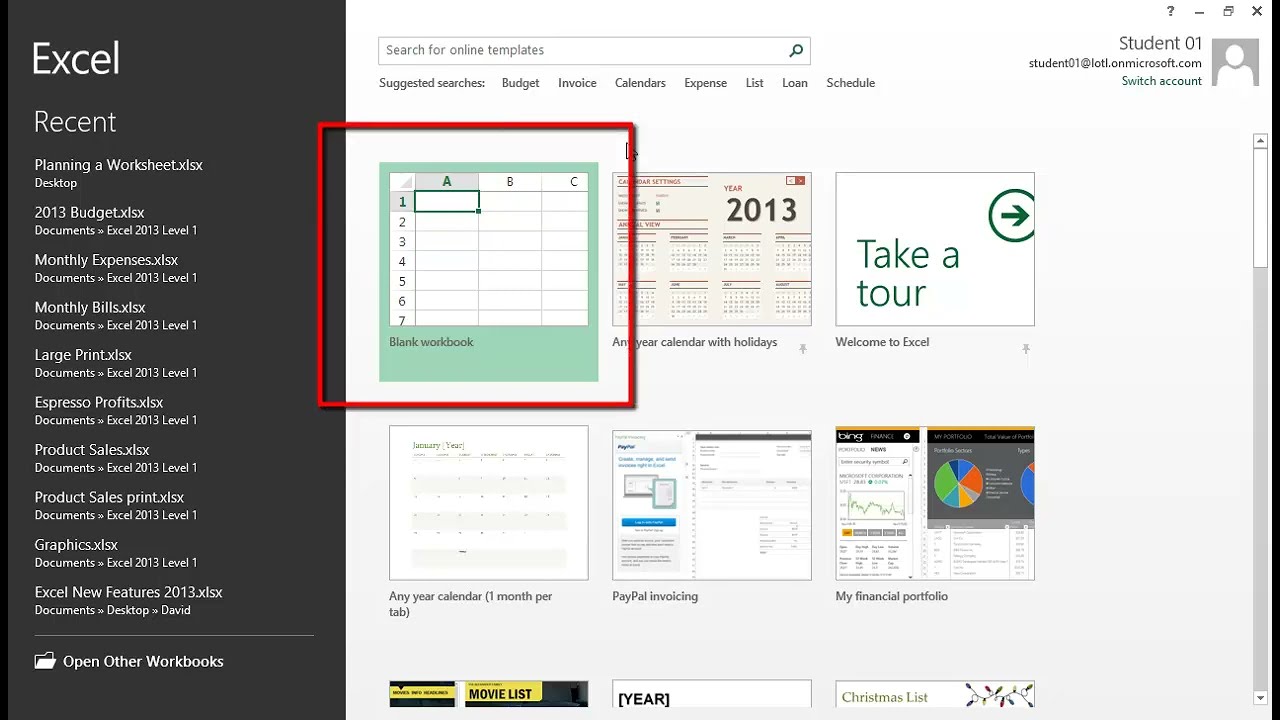This screenshot has height=720, width=1280.
Task: Open the Blank workbook template
Action: pos(488,250)
